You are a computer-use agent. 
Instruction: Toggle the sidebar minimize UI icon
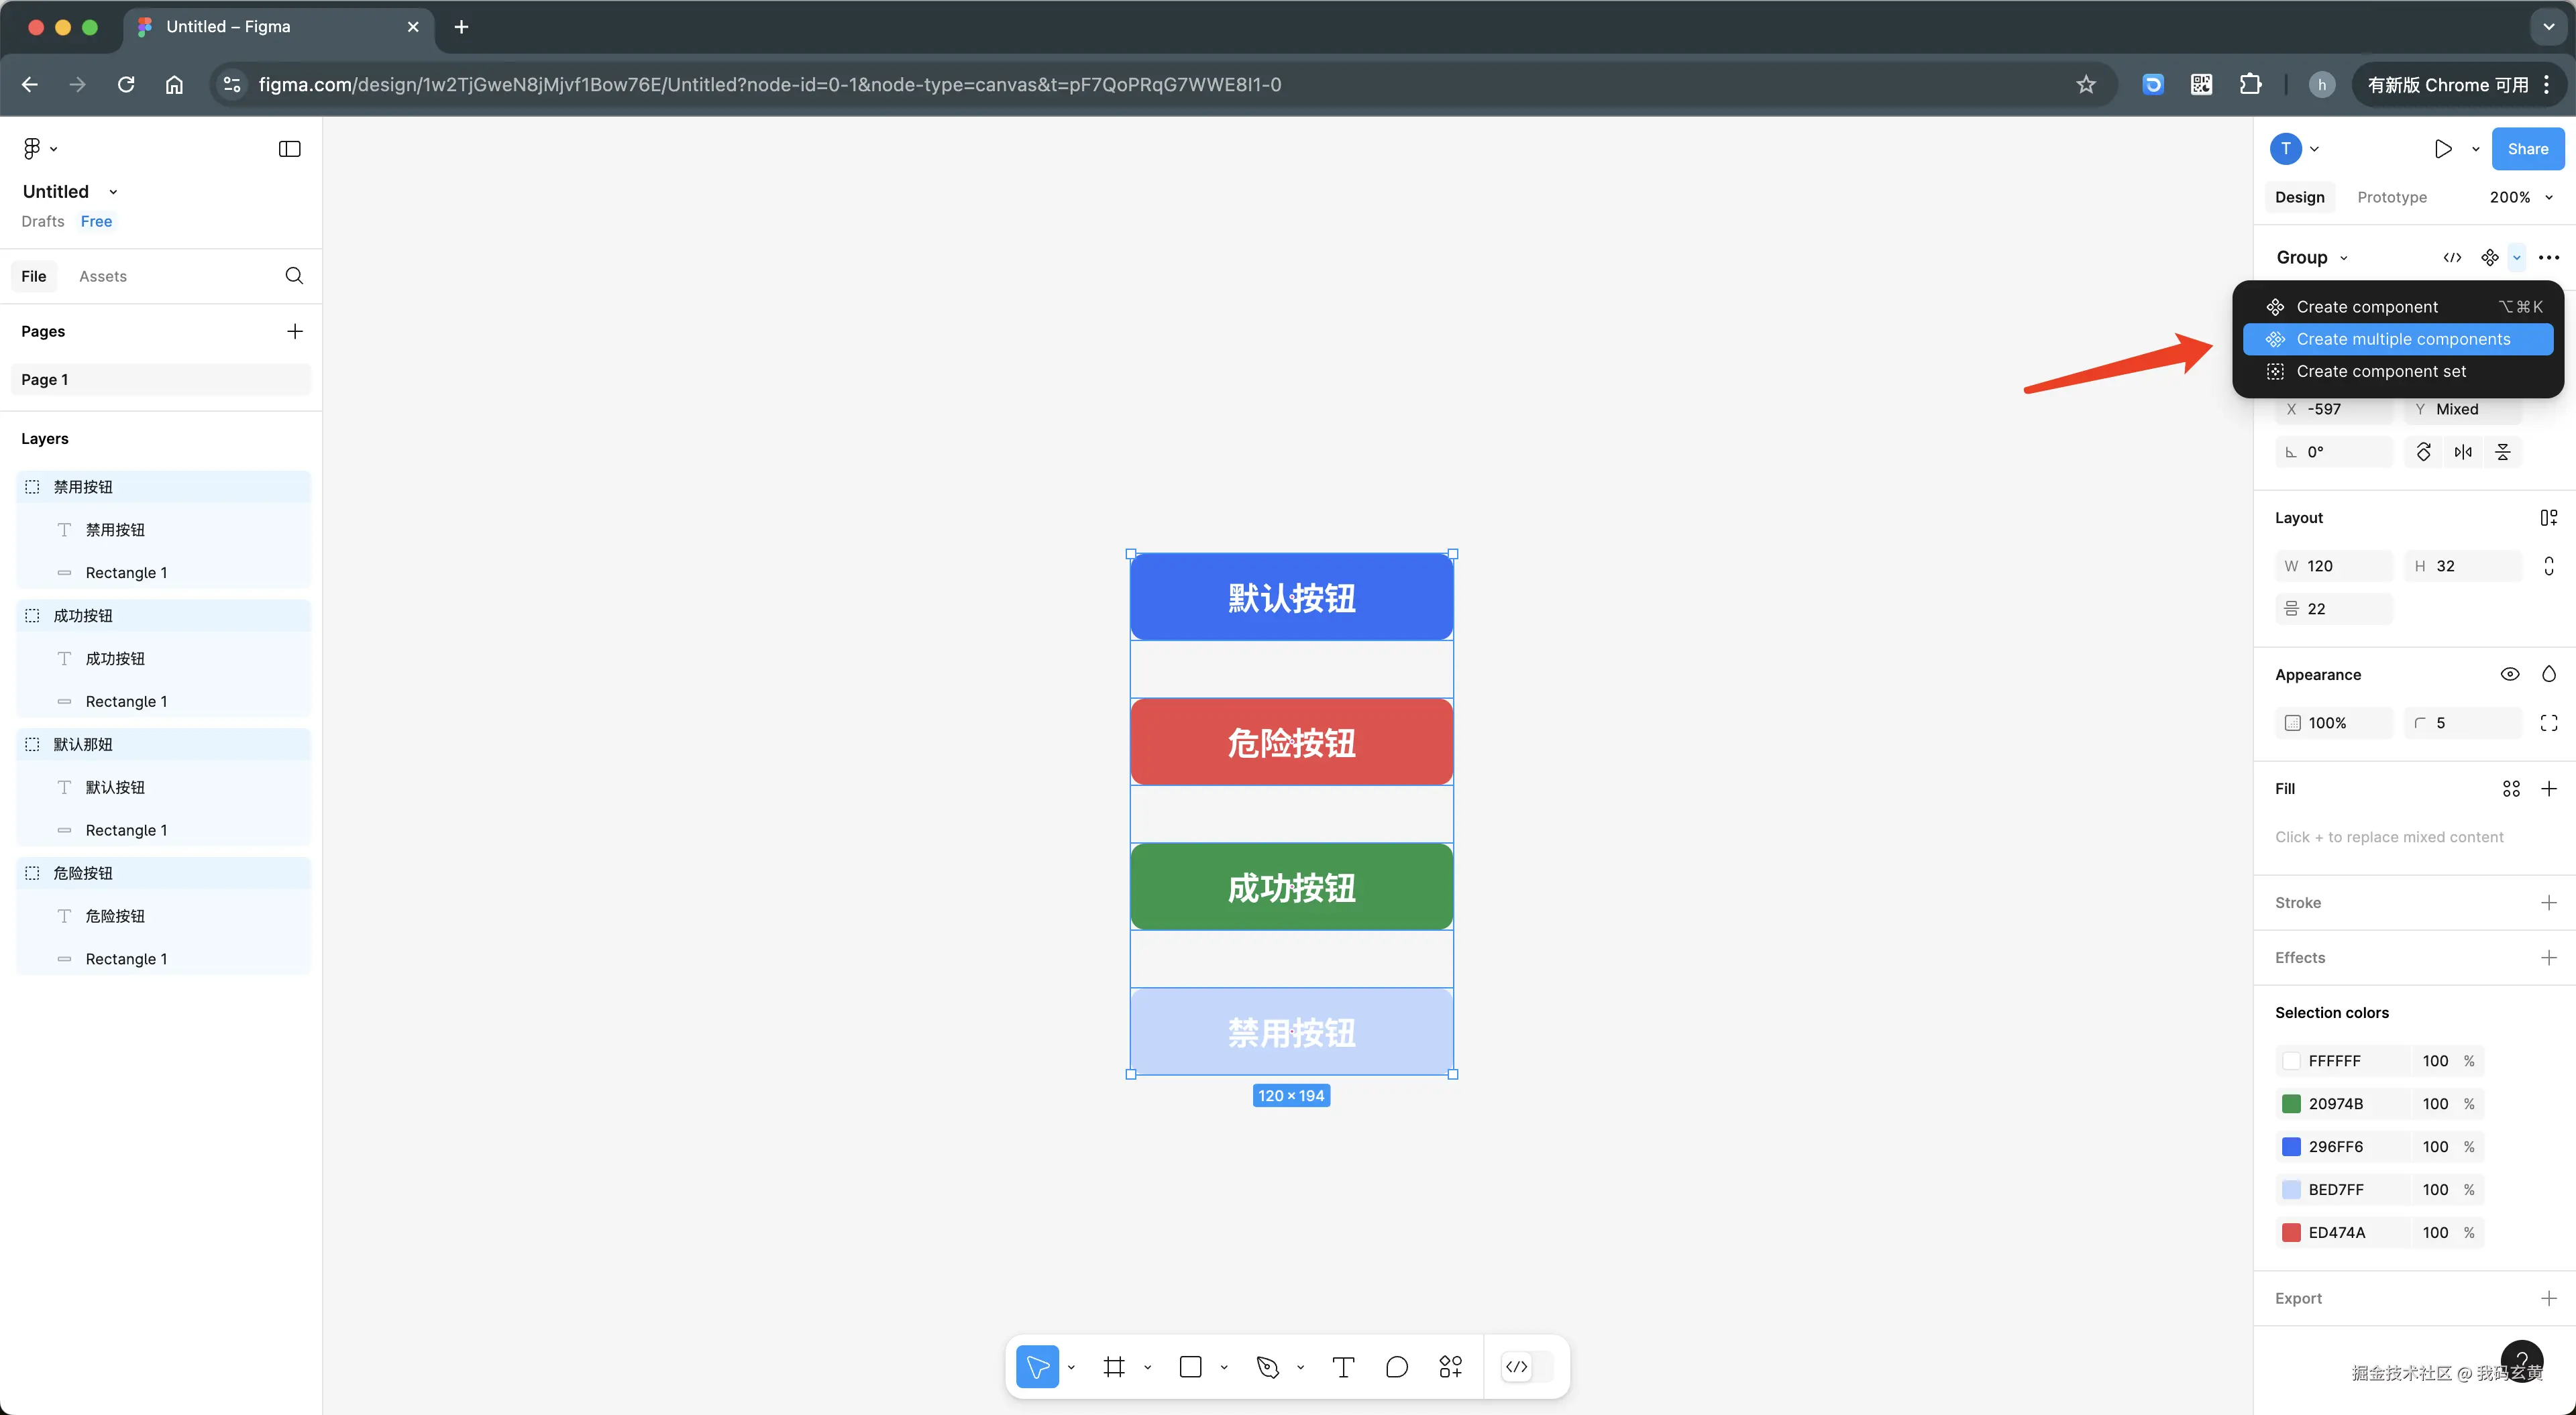click(289, 149)
